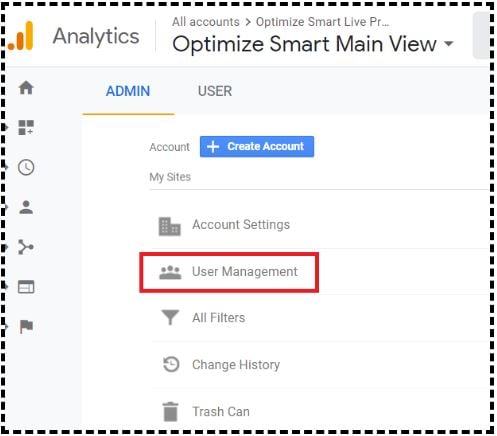Expand the Behavior section arrow
The width and height of the screenshot is (497, 436).
[x=5, y=286]
